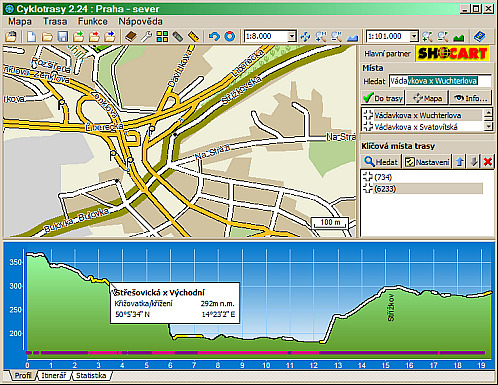Click the new route document icon
498x385 pixels.
click(31, 36)
